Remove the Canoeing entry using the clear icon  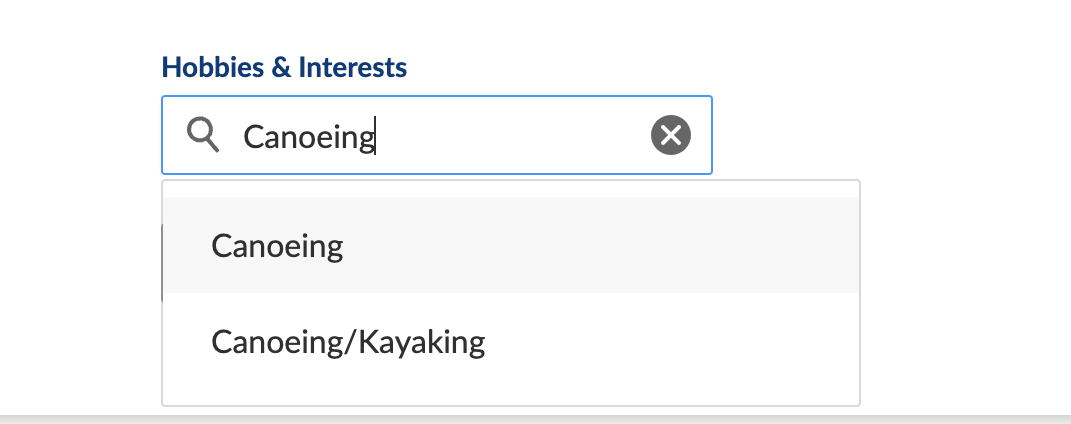pos(671,135)
